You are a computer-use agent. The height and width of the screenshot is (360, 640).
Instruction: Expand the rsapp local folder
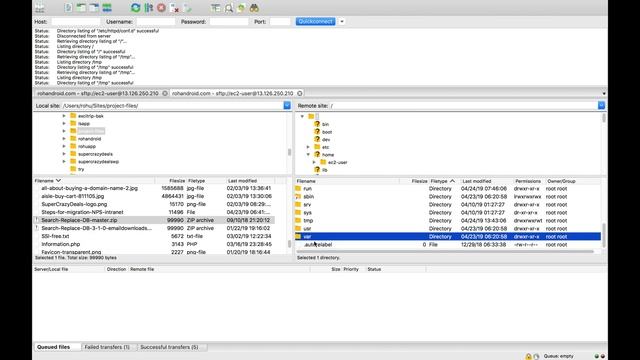pos(64,123)
